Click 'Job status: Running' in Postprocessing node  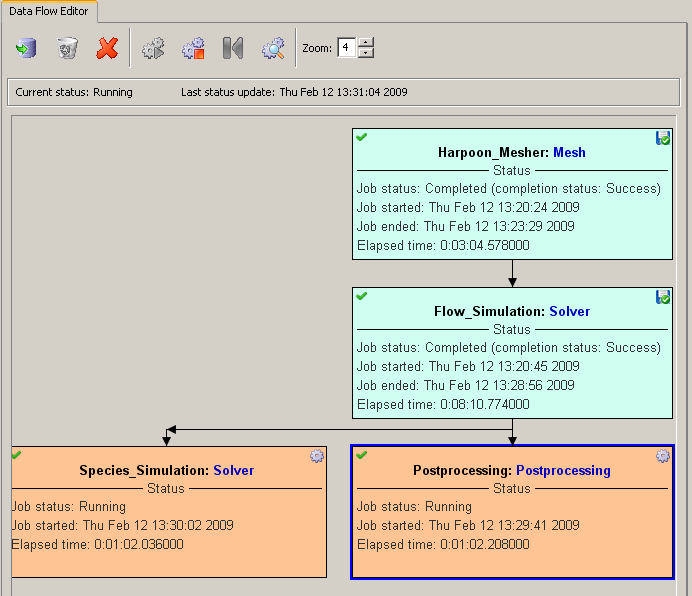point(414,506)
